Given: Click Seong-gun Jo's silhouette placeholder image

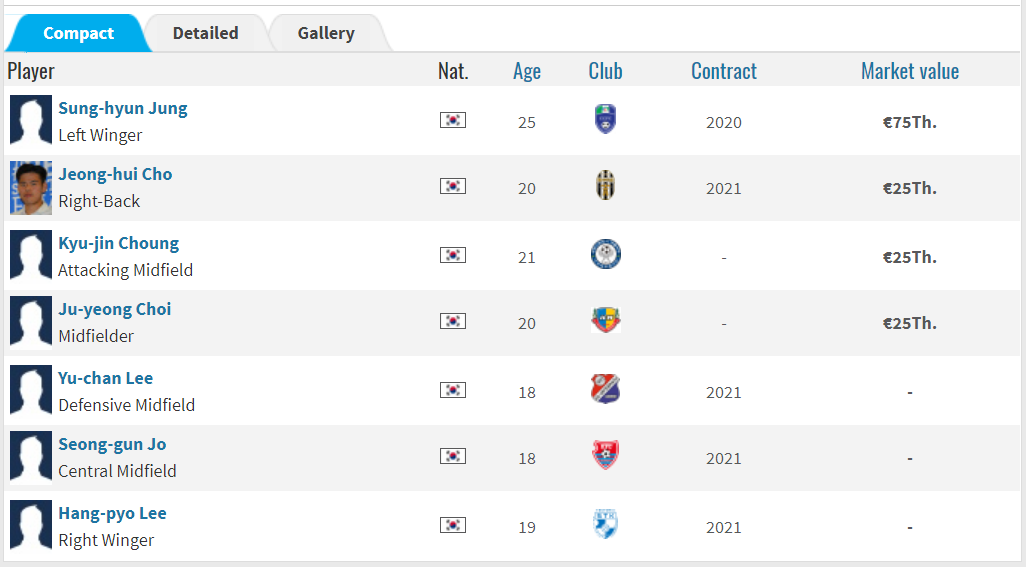Looking at the screenshot, I should (30, 458).
